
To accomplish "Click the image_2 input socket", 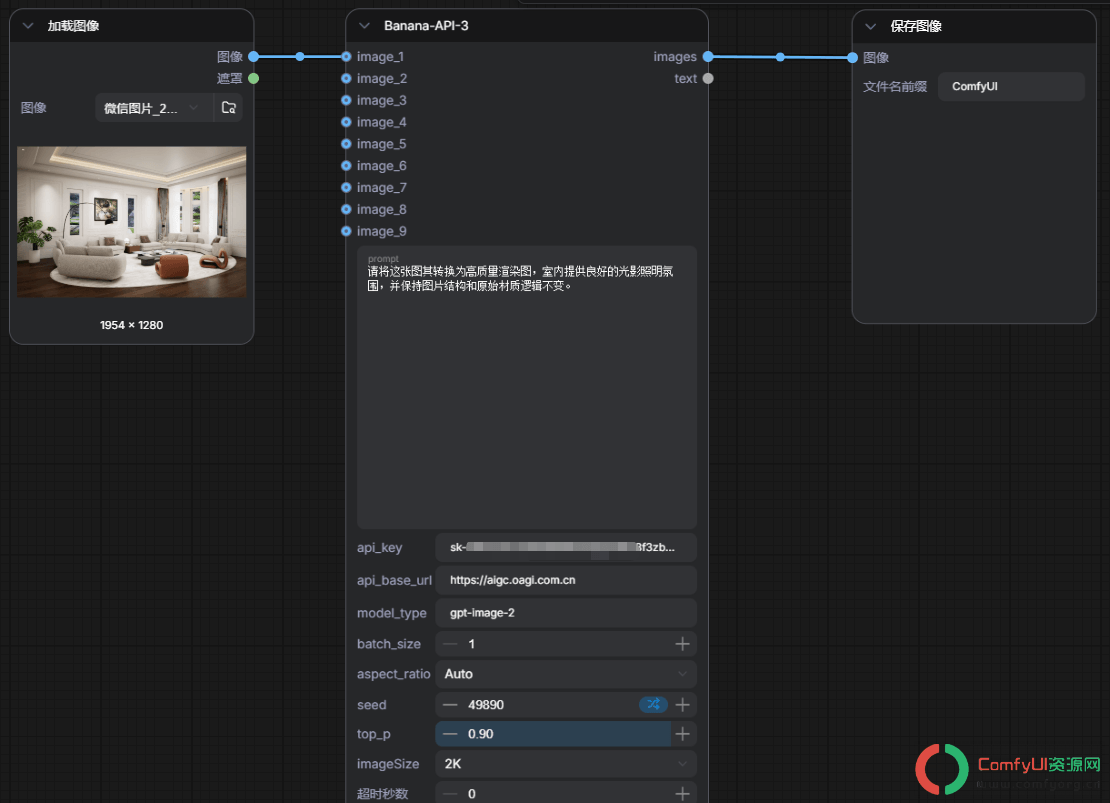I will (x=346, y=79).
